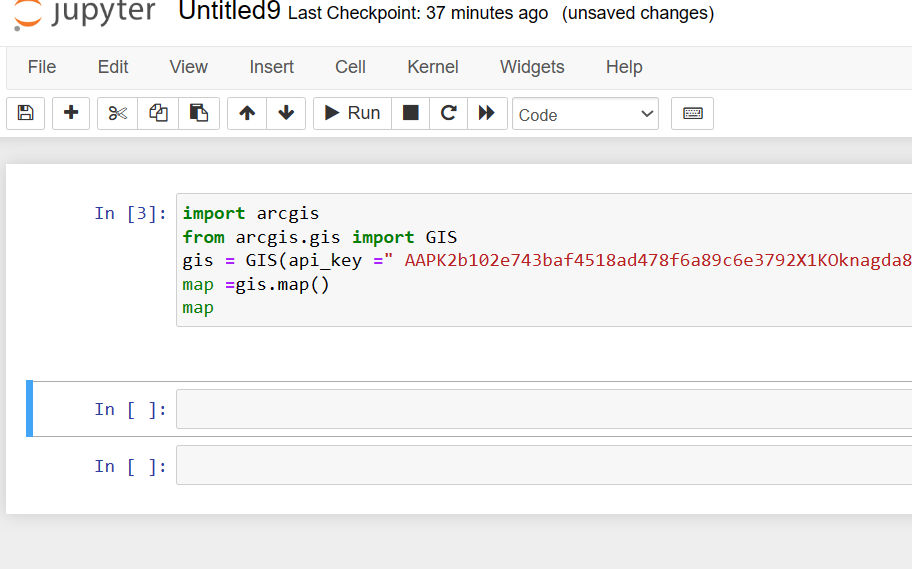Restart the kernel icon
This screenshot has height=569, width=912.
(448, 114)
